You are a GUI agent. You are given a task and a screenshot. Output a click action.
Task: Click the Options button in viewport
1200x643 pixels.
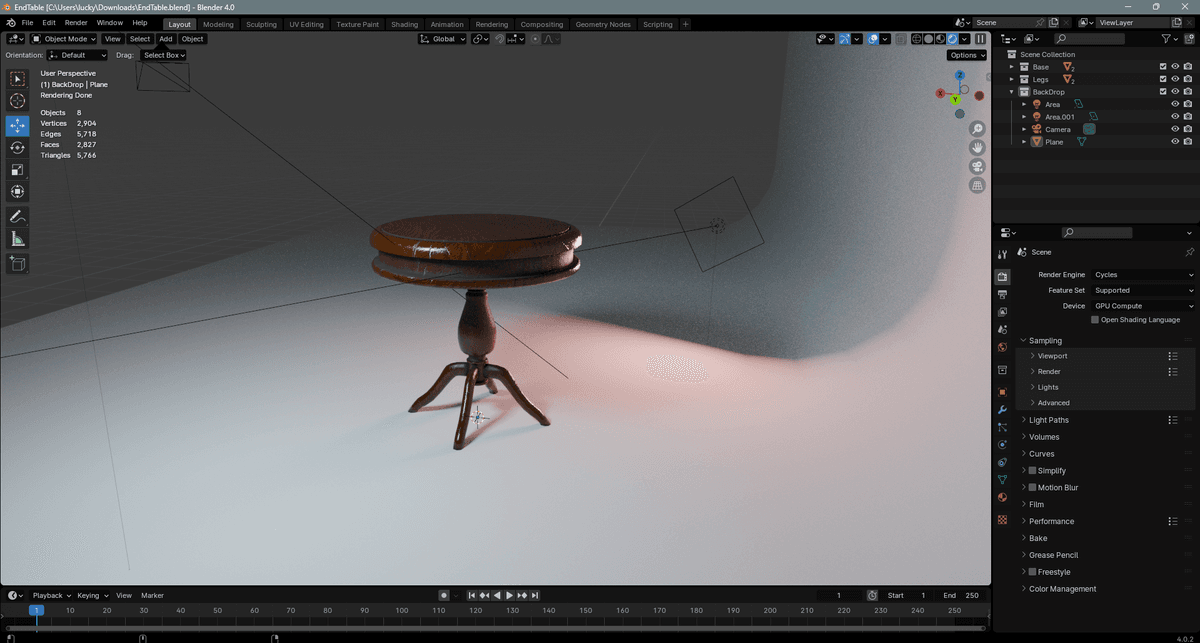(x=966, y=55)
